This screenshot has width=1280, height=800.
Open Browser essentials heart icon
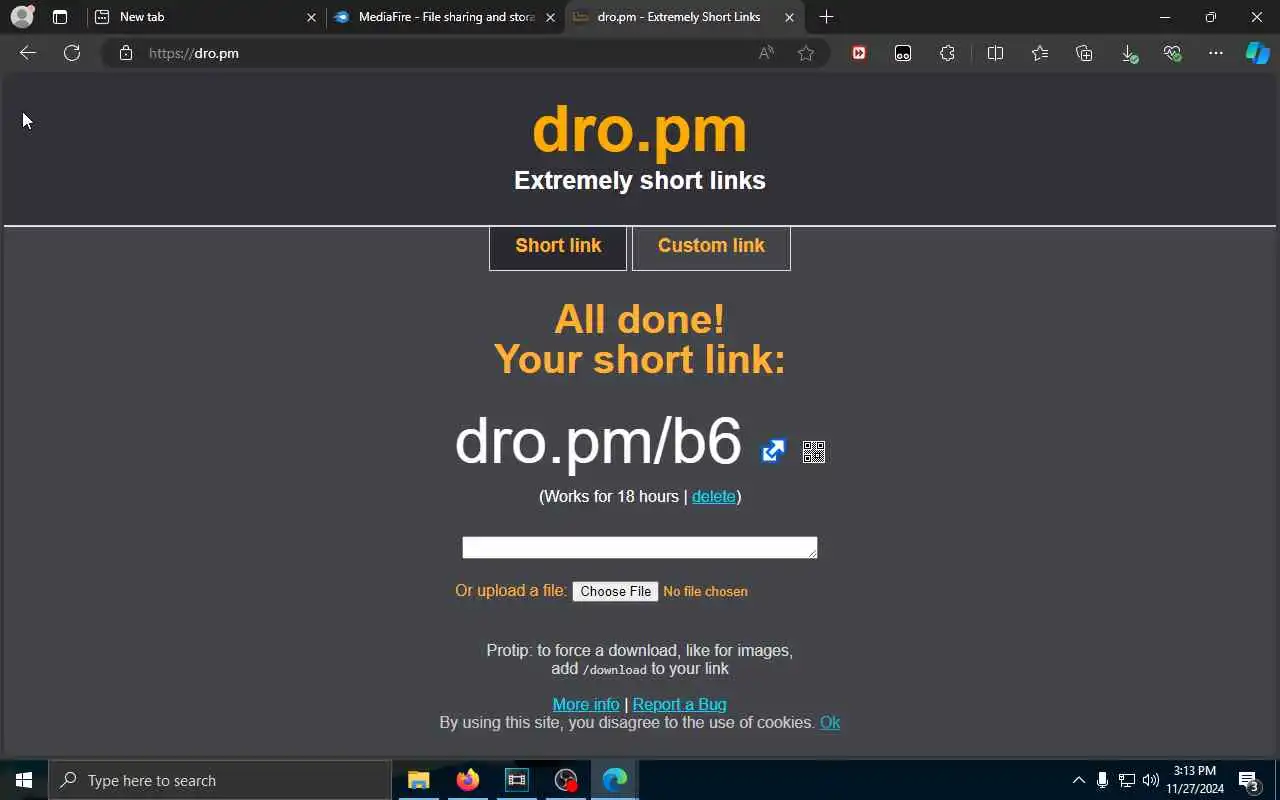(1173, 53)
